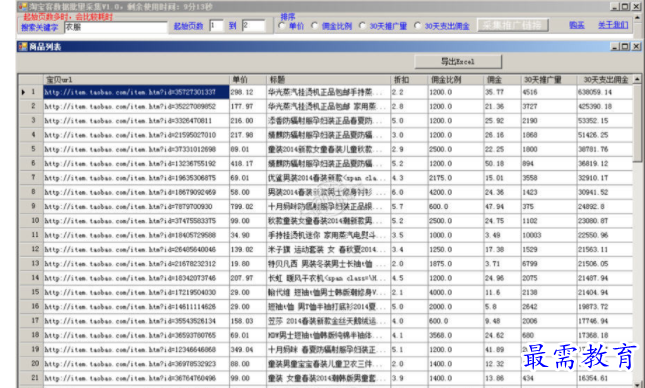Image resolution: width=645 pixels, height=388 pixels.
Task: Sort by the 折扣 column header
Action: click(409, 79)
